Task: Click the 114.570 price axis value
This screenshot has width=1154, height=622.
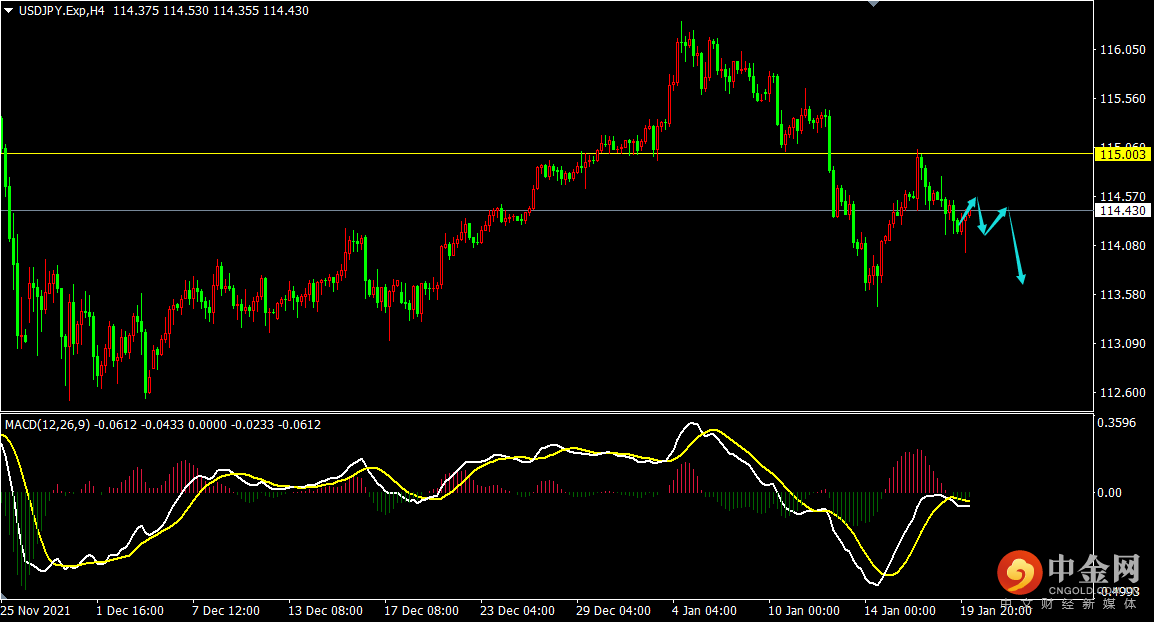Action: click(x=1122, y=197)
